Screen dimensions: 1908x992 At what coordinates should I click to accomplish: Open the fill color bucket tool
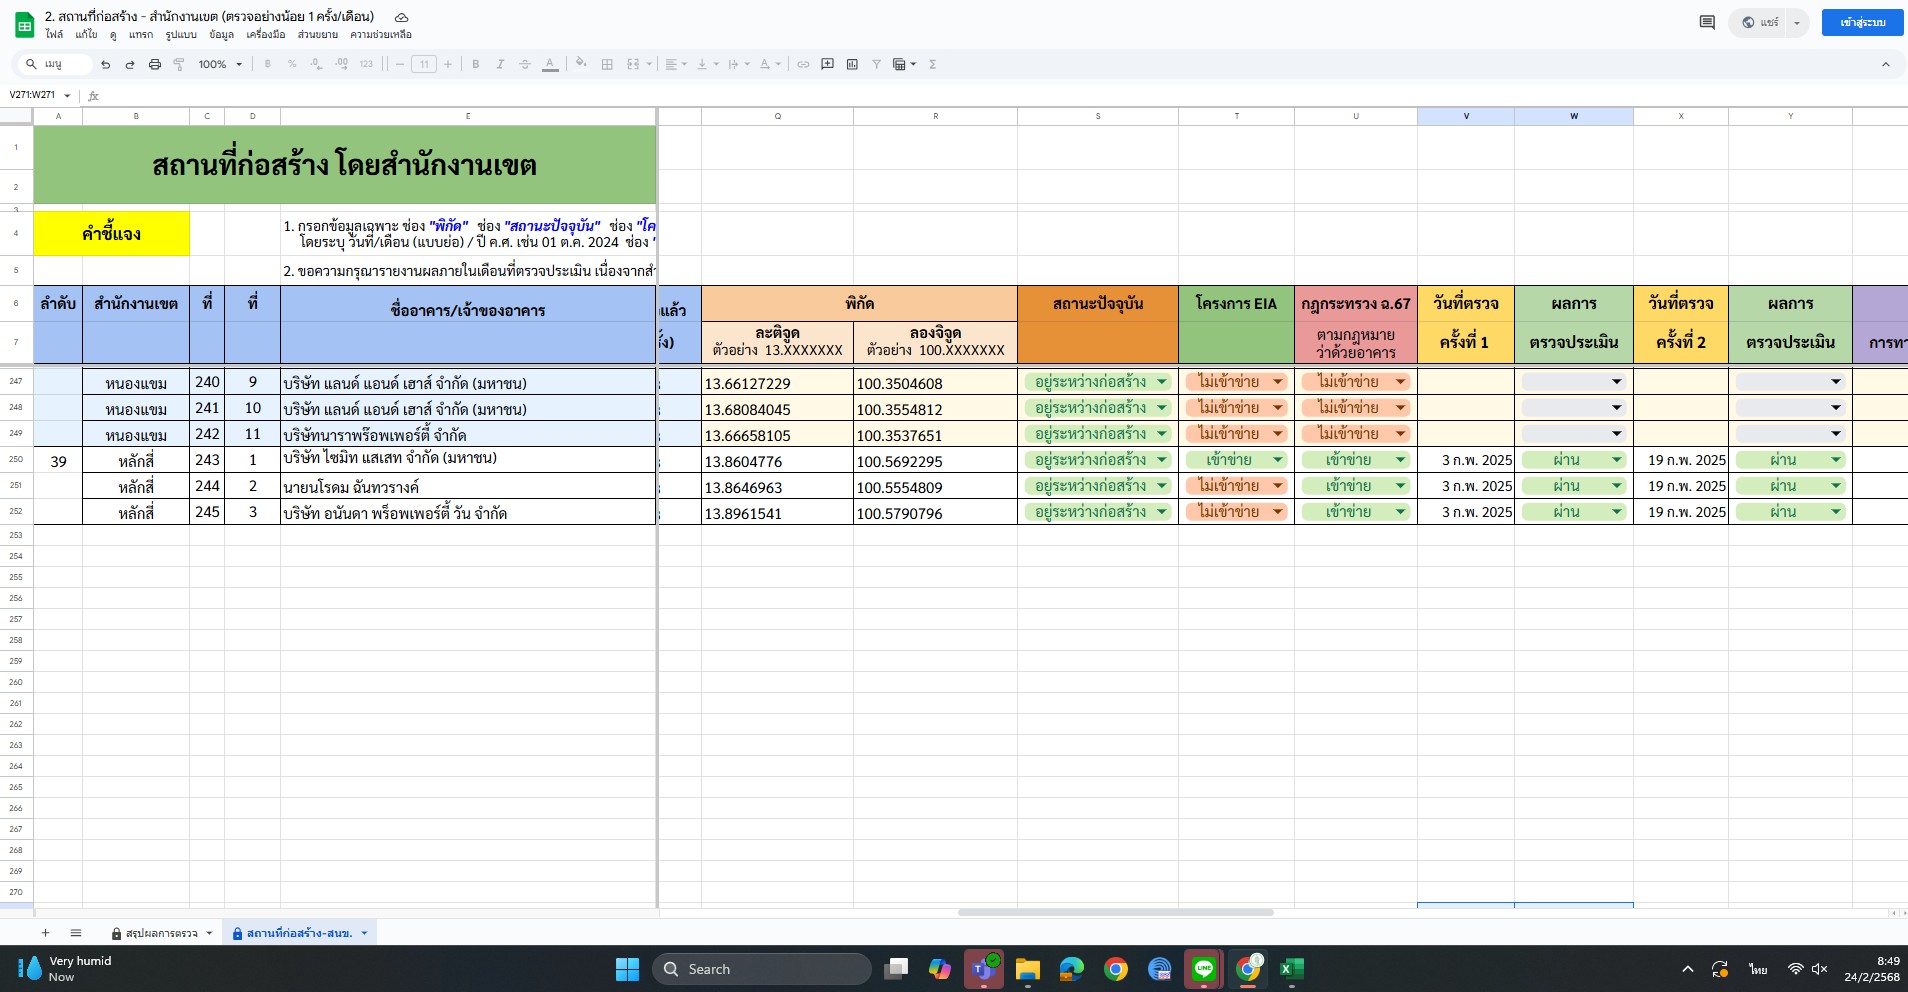coord(582,64)
